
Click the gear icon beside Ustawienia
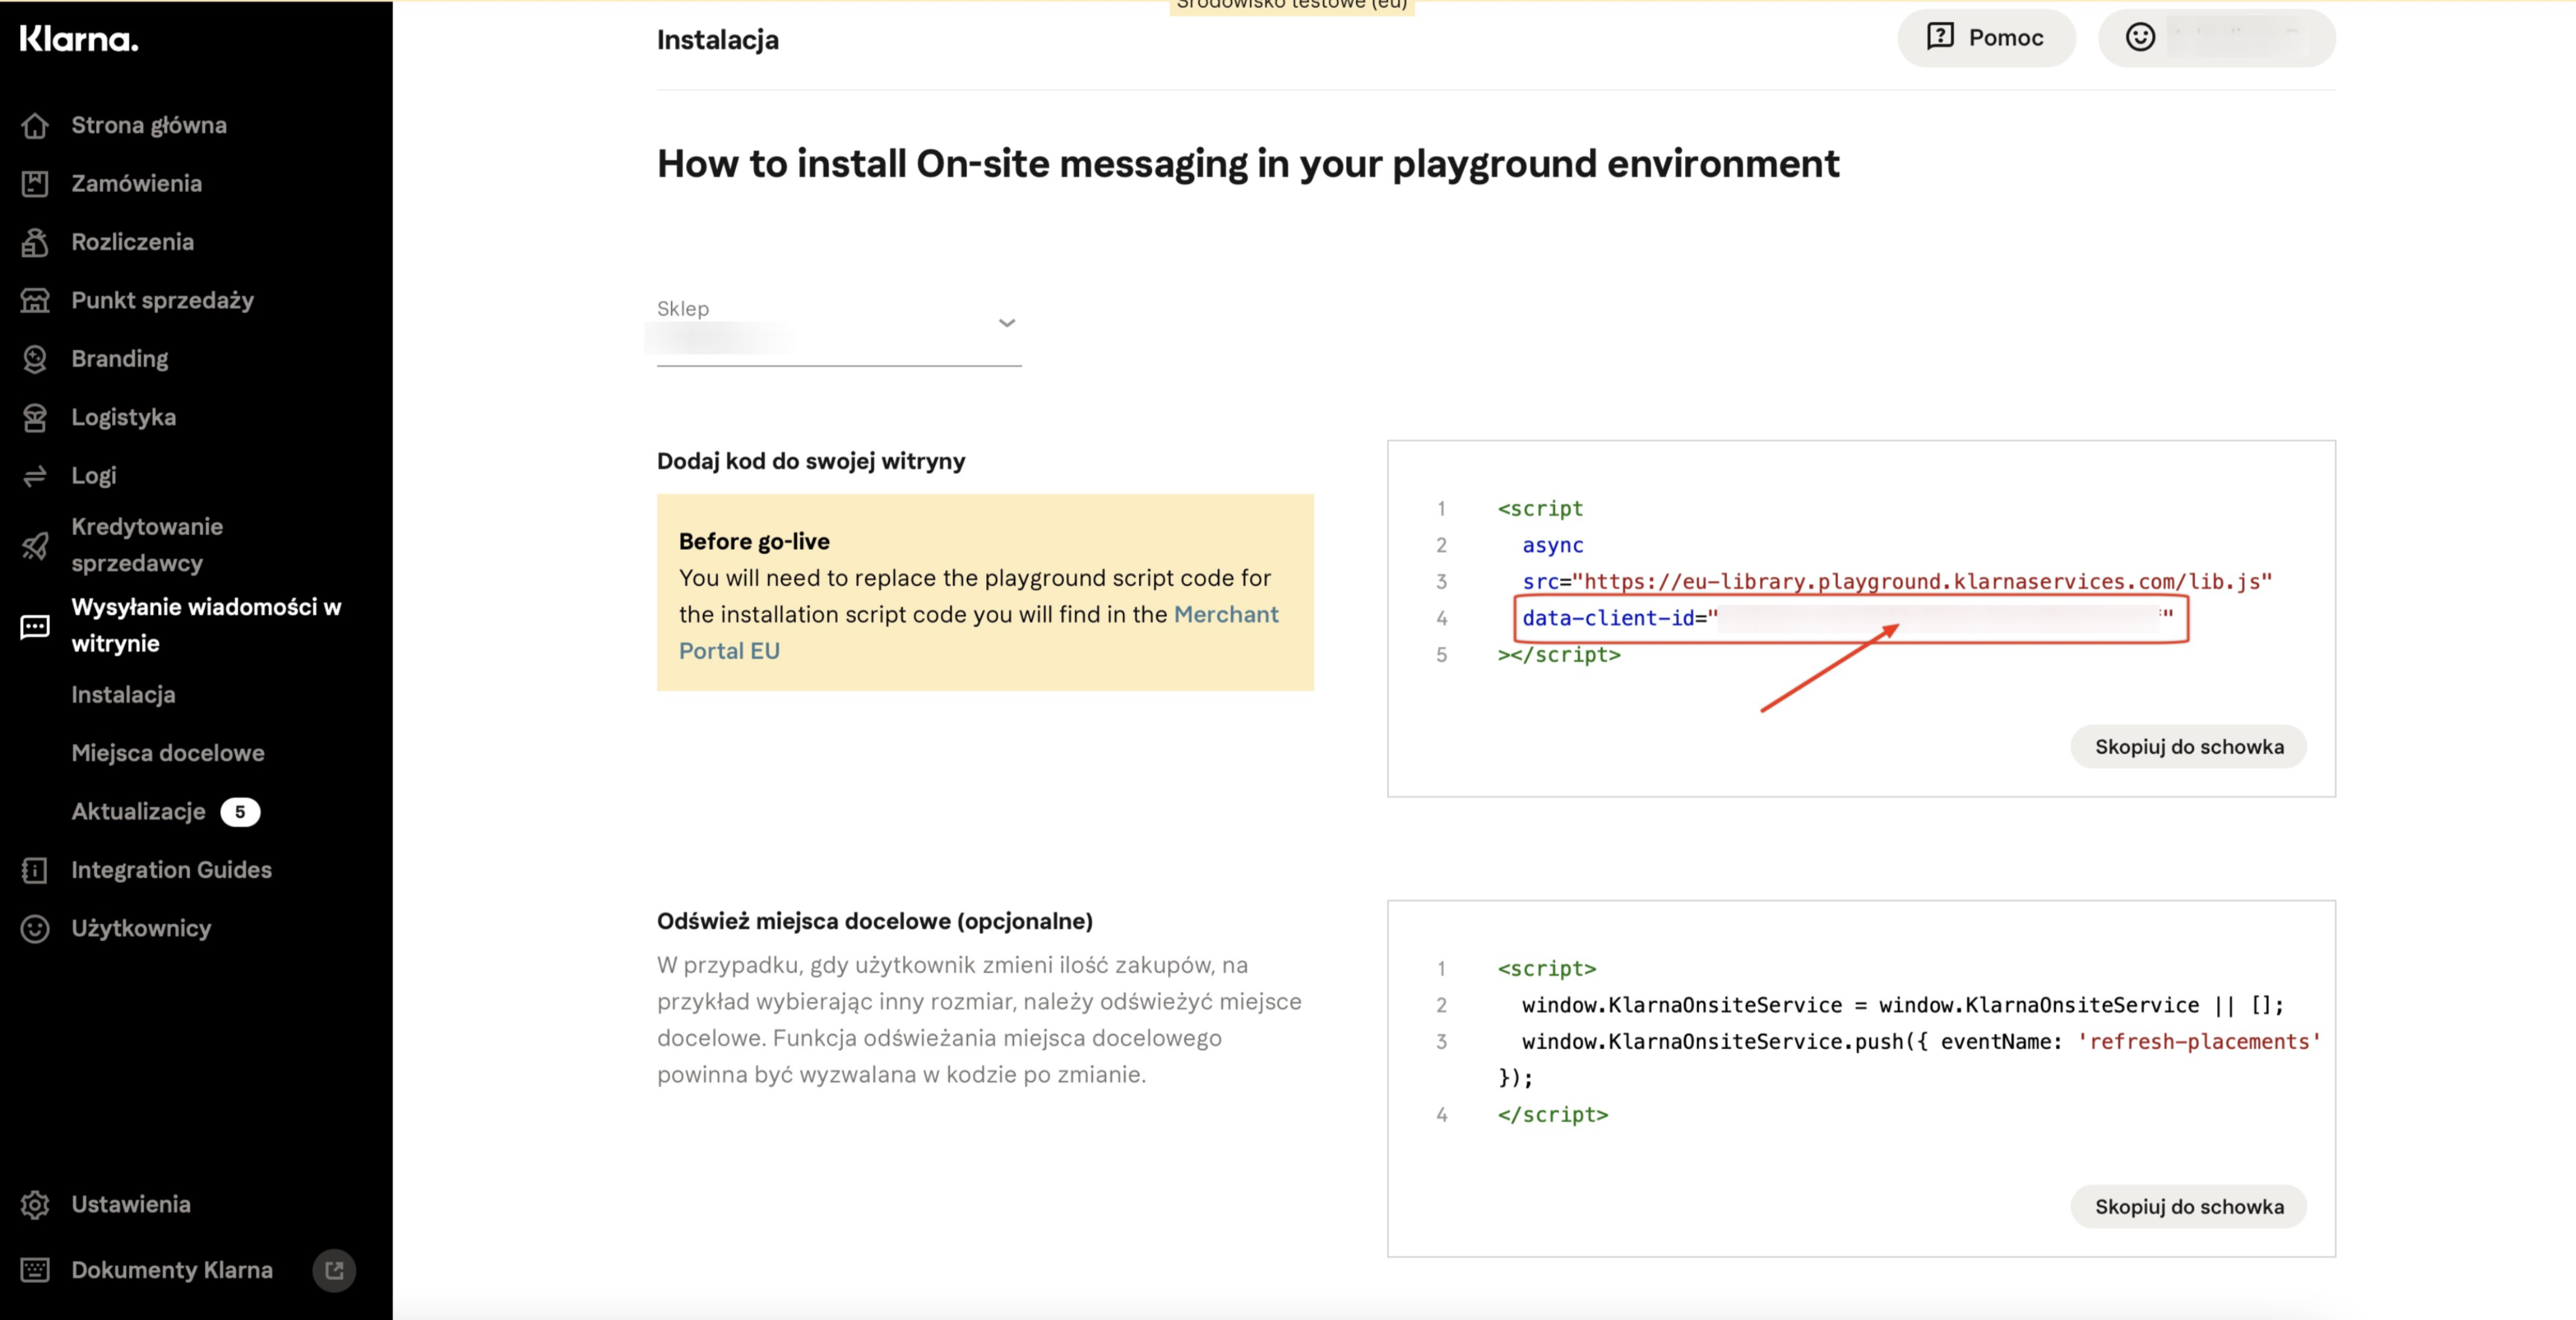35,1205
